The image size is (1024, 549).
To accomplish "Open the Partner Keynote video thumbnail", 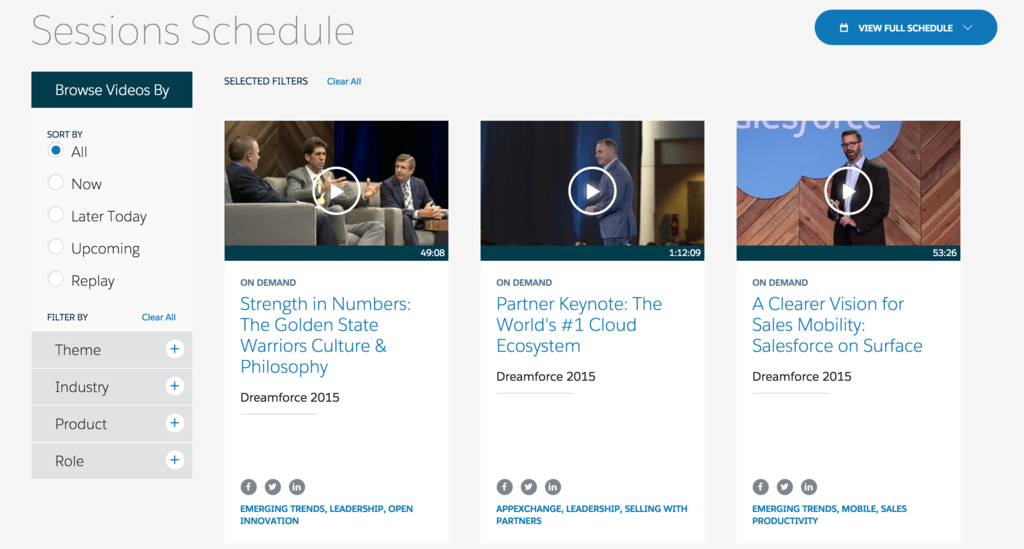I will click(592, 190).
